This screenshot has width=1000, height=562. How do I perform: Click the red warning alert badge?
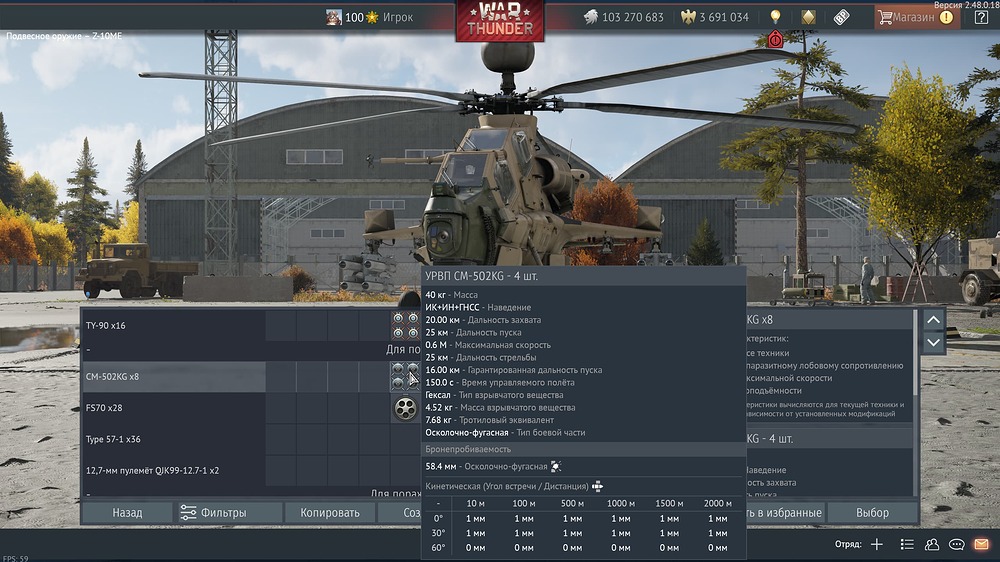pos(776,39)
